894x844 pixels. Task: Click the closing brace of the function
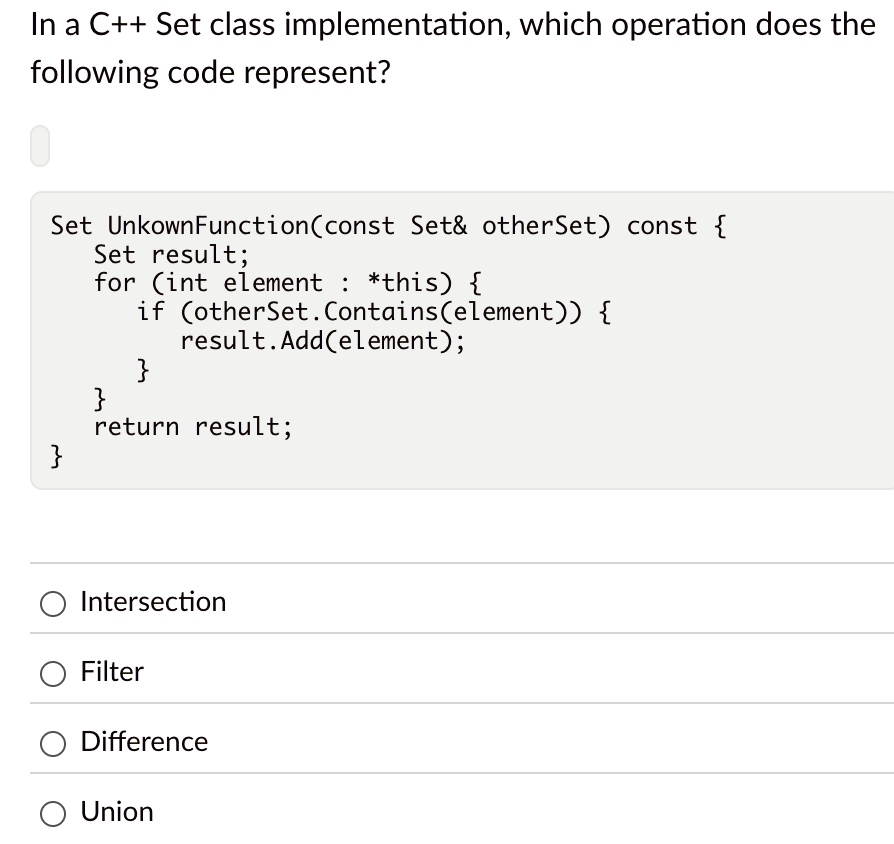tap(55, 455)
